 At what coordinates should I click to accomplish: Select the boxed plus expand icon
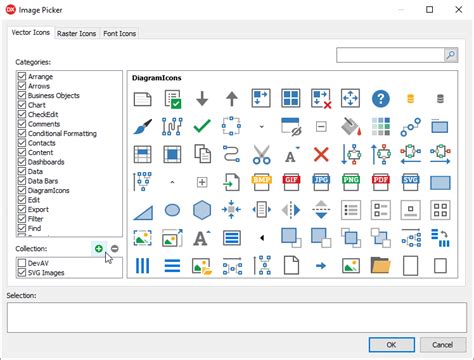pyautogui.click(x=202, y=182)
